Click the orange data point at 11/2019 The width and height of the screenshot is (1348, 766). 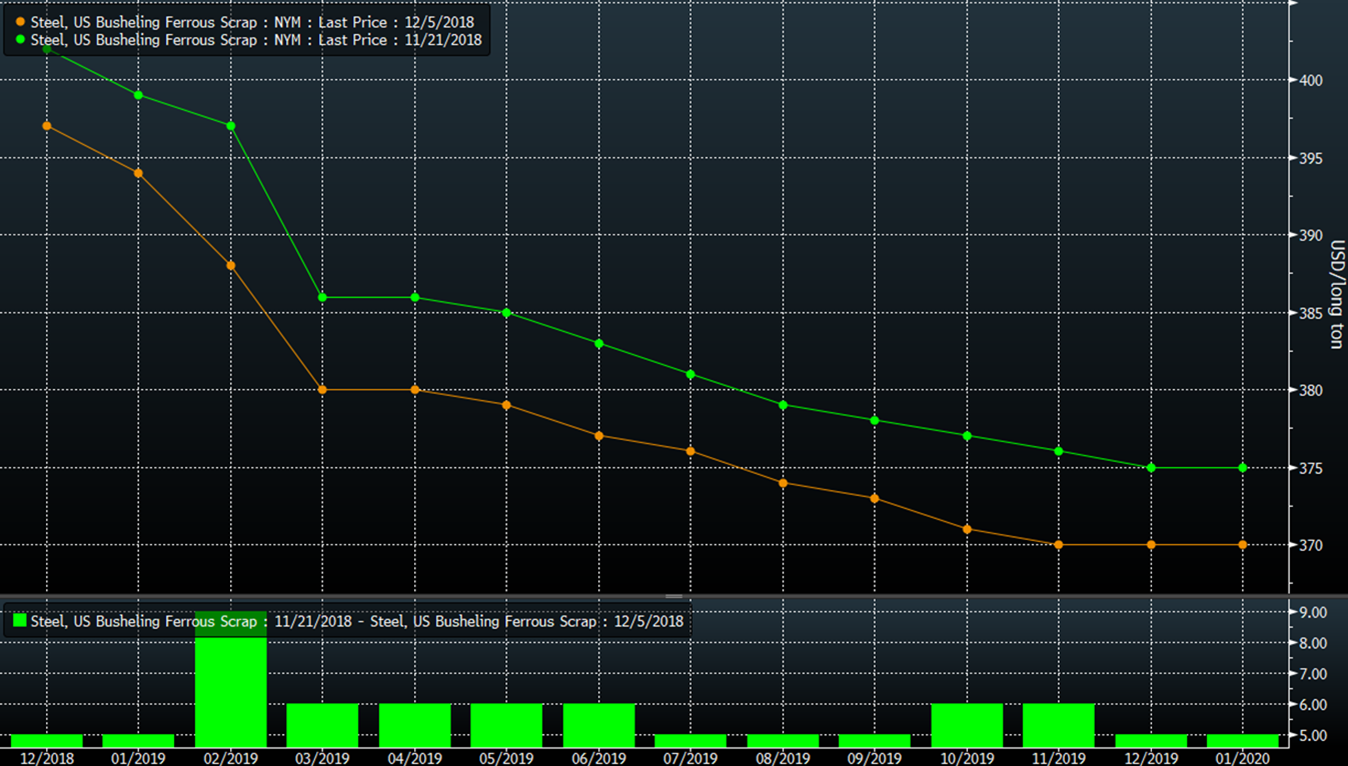coord(1059,545)
